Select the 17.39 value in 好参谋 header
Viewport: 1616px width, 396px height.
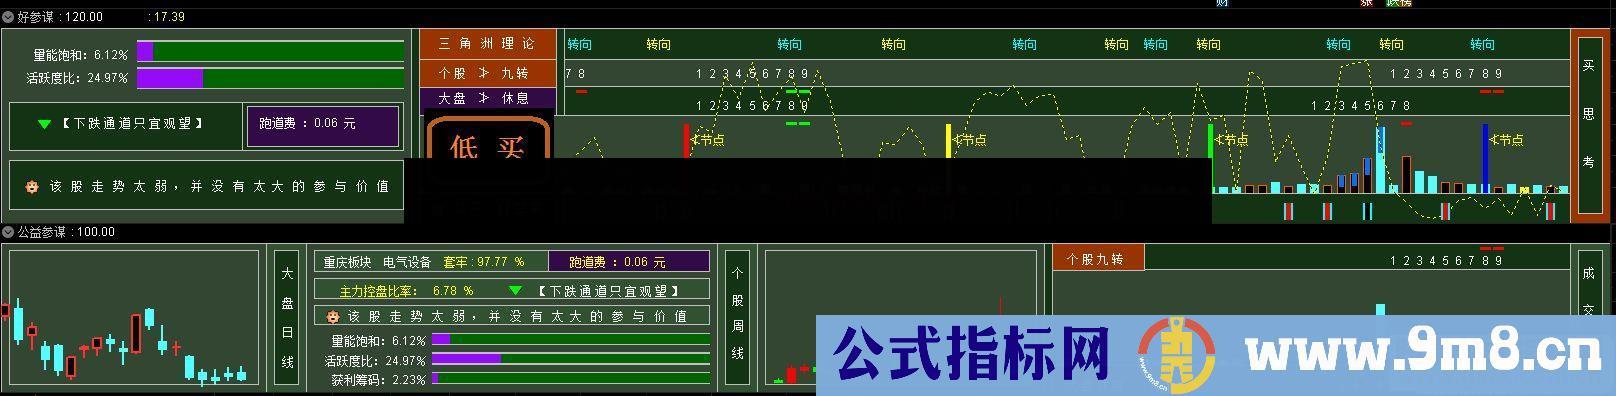pos(168,17)
